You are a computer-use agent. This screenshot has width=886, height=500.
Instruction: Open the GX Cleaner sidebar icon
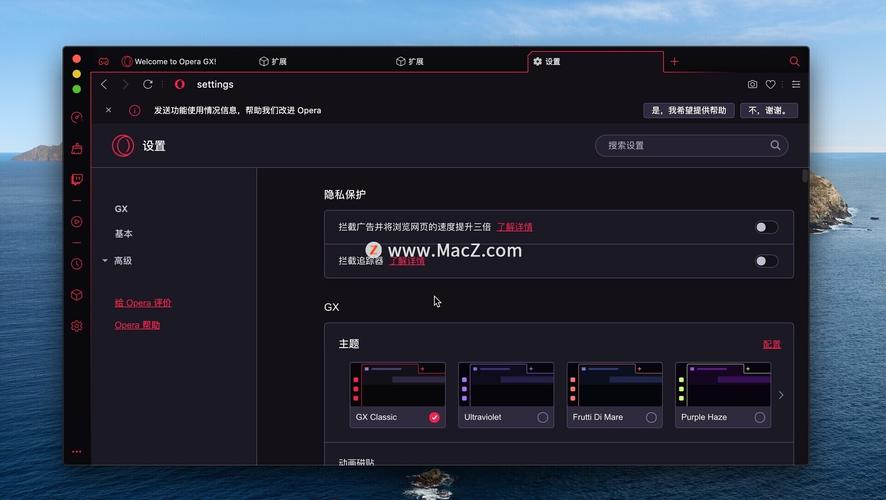click(77, 149)
